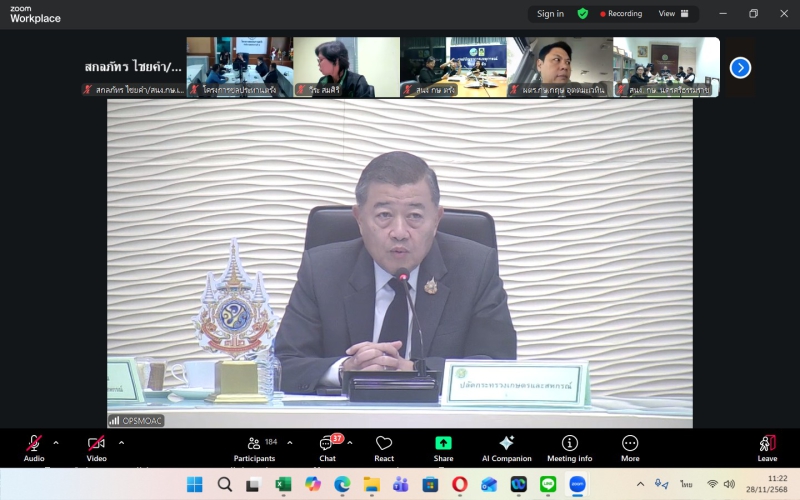Viewport: 800px width, 500px height.
Task: Unmute the microphone Audio button
Action: point(34,445)
